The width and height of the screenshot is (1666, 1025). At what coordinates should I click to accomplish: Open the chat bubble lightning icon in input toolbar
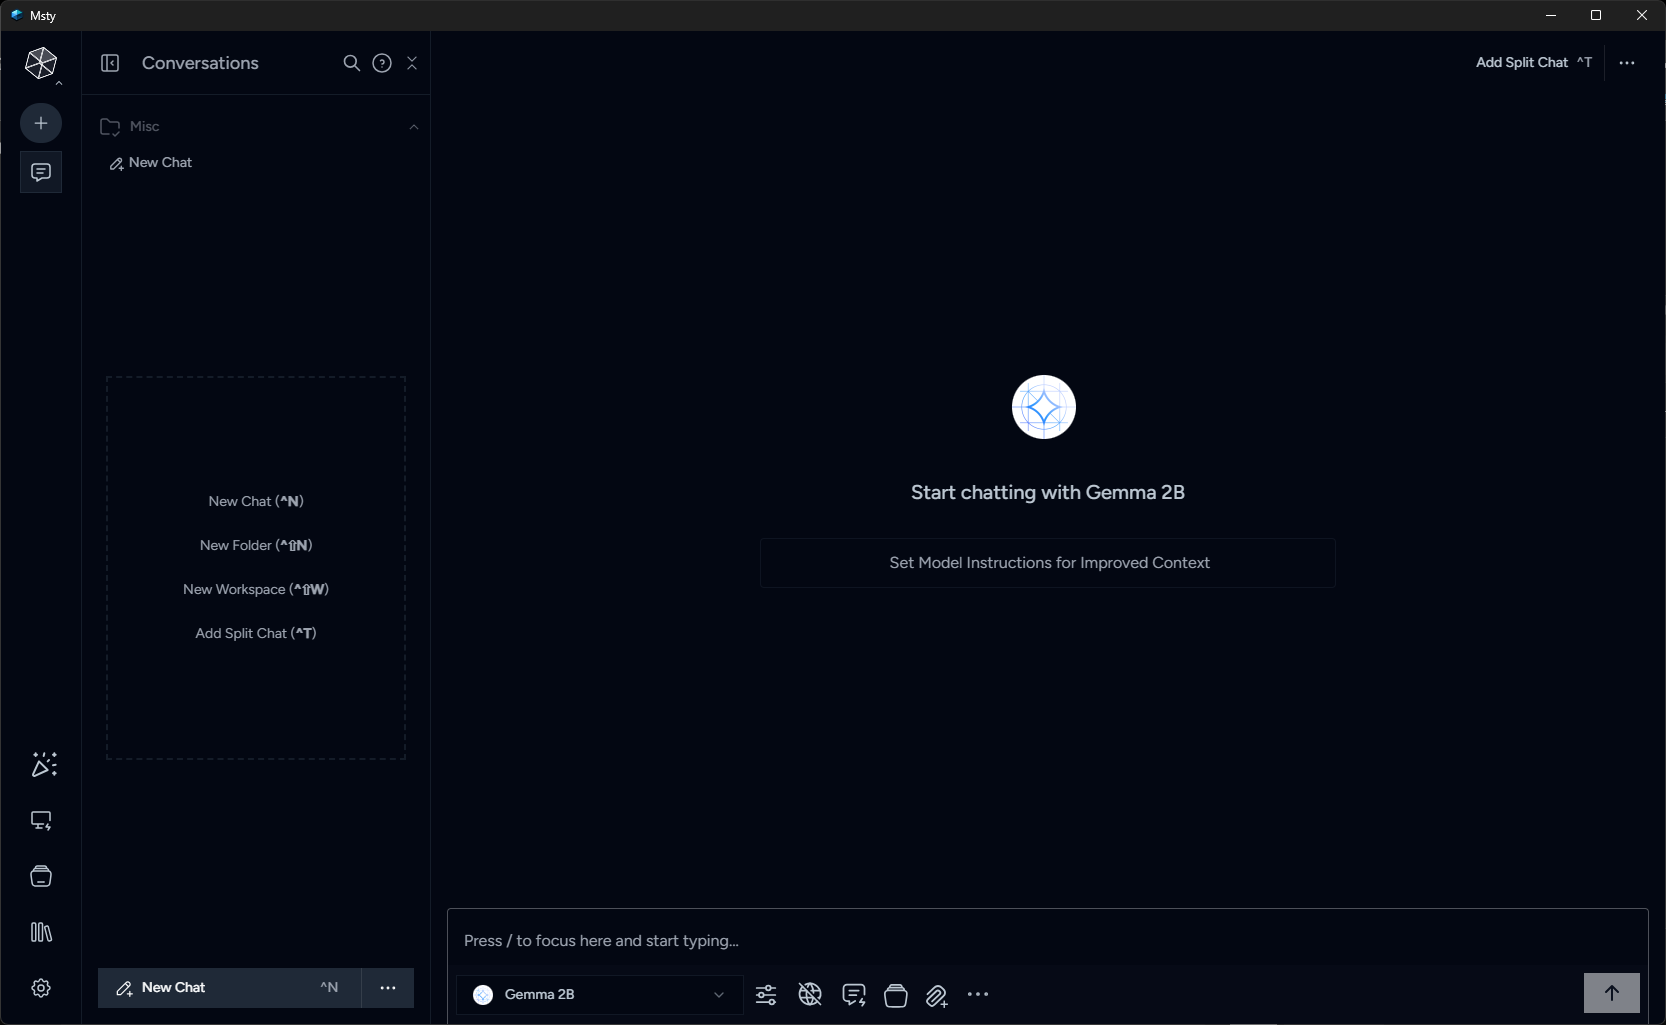pyautogui.click(x=854, y=994)
